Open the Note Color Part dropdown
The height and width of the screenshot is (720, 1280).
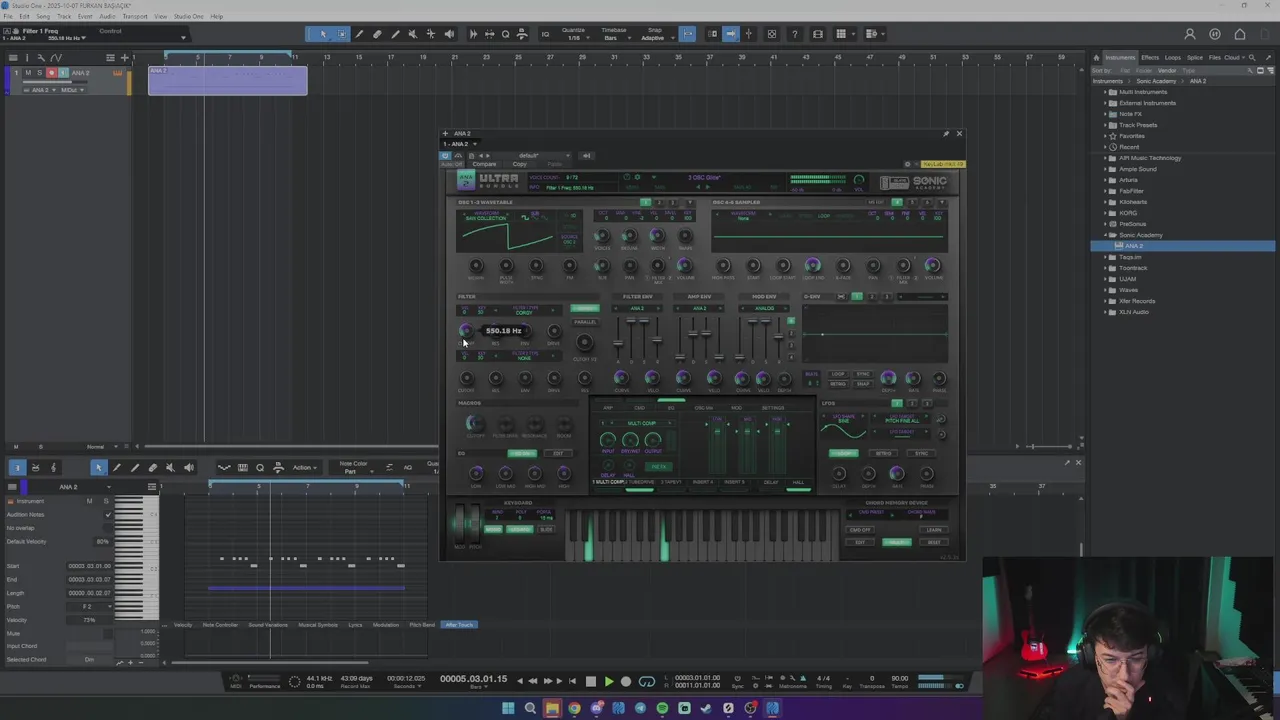(x=354, y=467)
